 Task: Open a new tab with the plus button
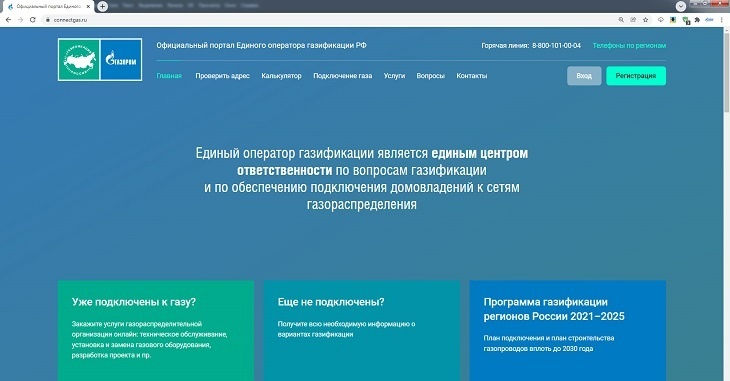[x=102, y=7]
